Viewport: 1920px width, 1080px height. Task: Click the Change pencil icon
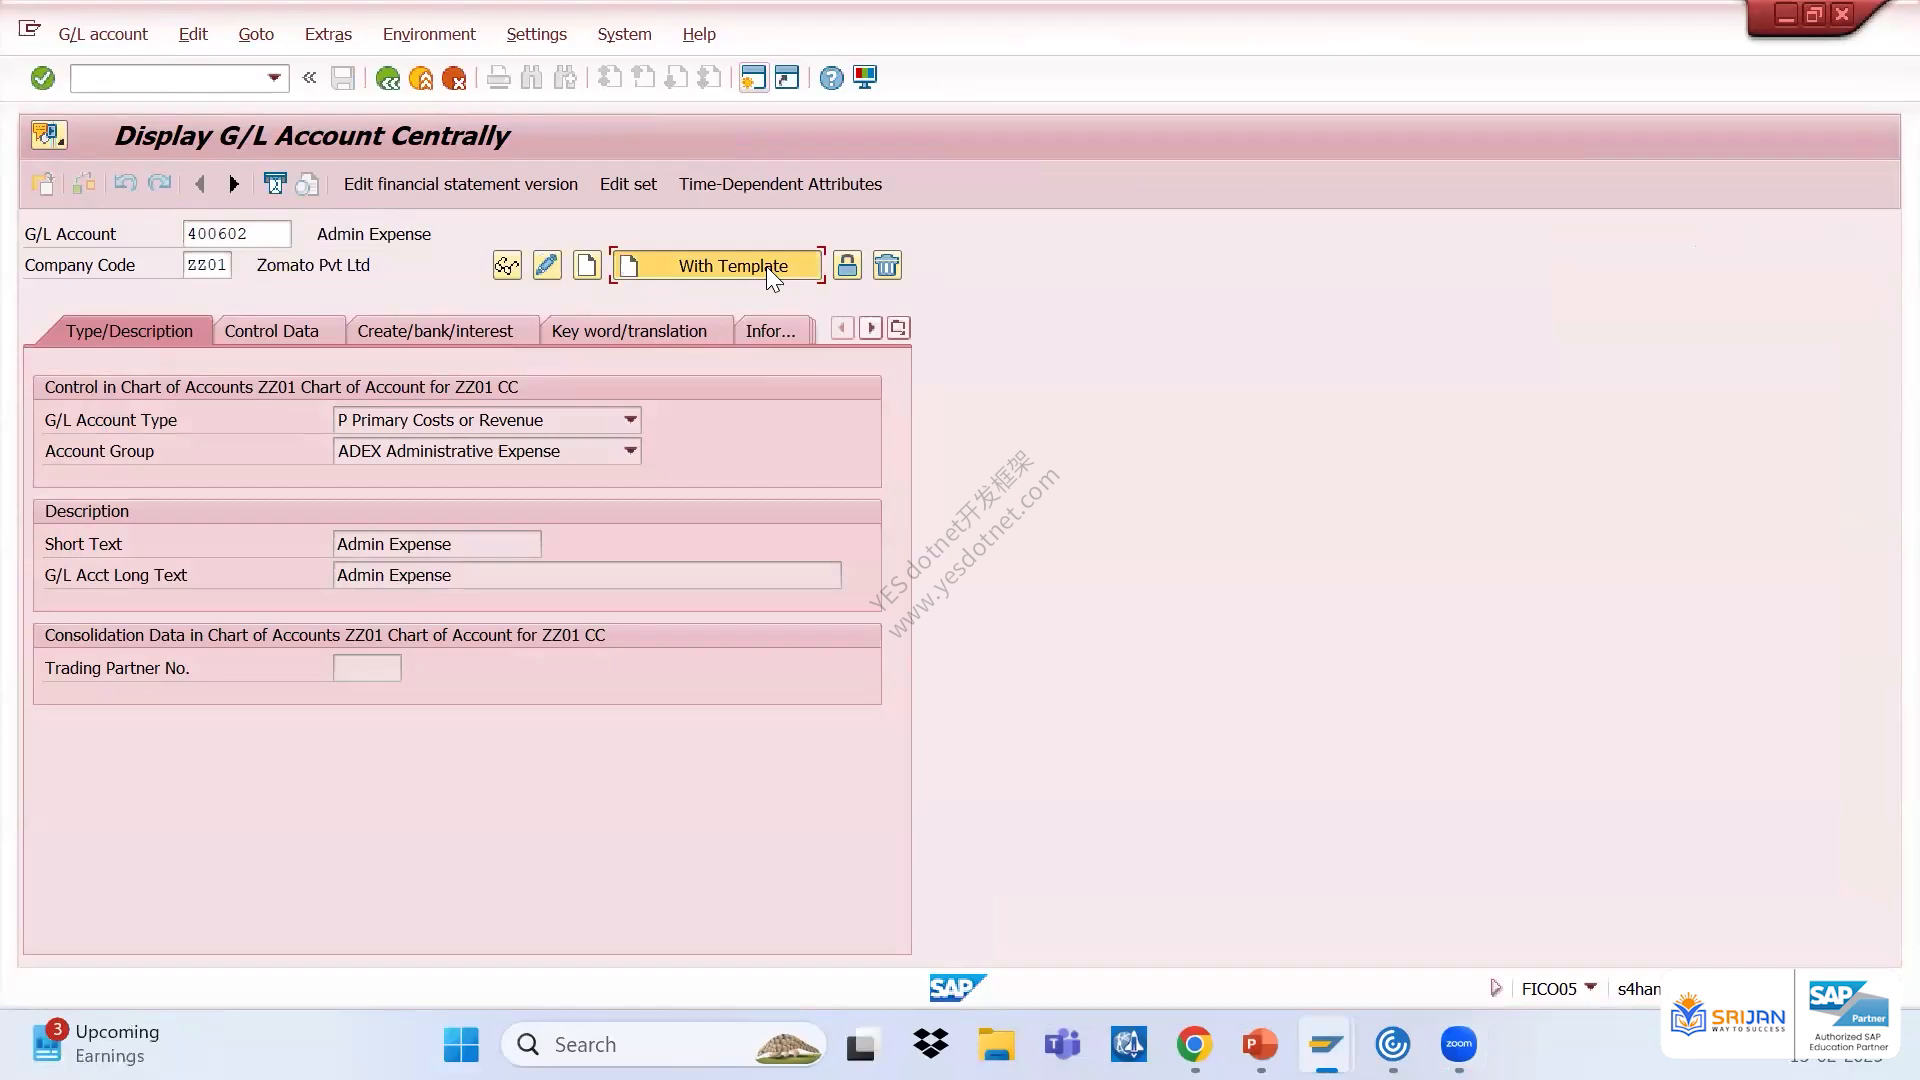[547, 266]
